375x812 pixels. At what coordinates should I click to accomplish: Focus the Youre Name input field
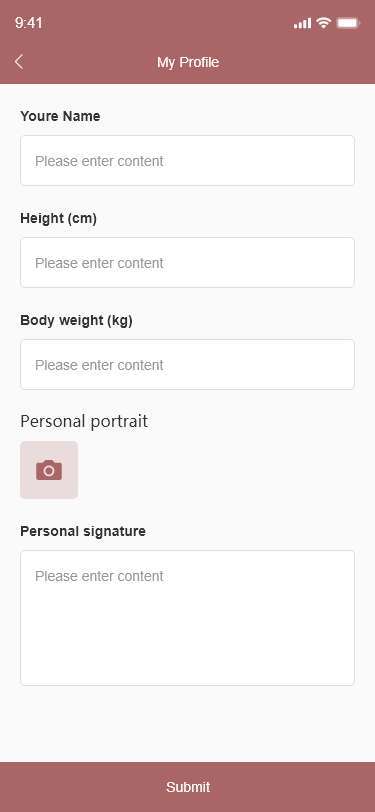[x=188, y=161]
